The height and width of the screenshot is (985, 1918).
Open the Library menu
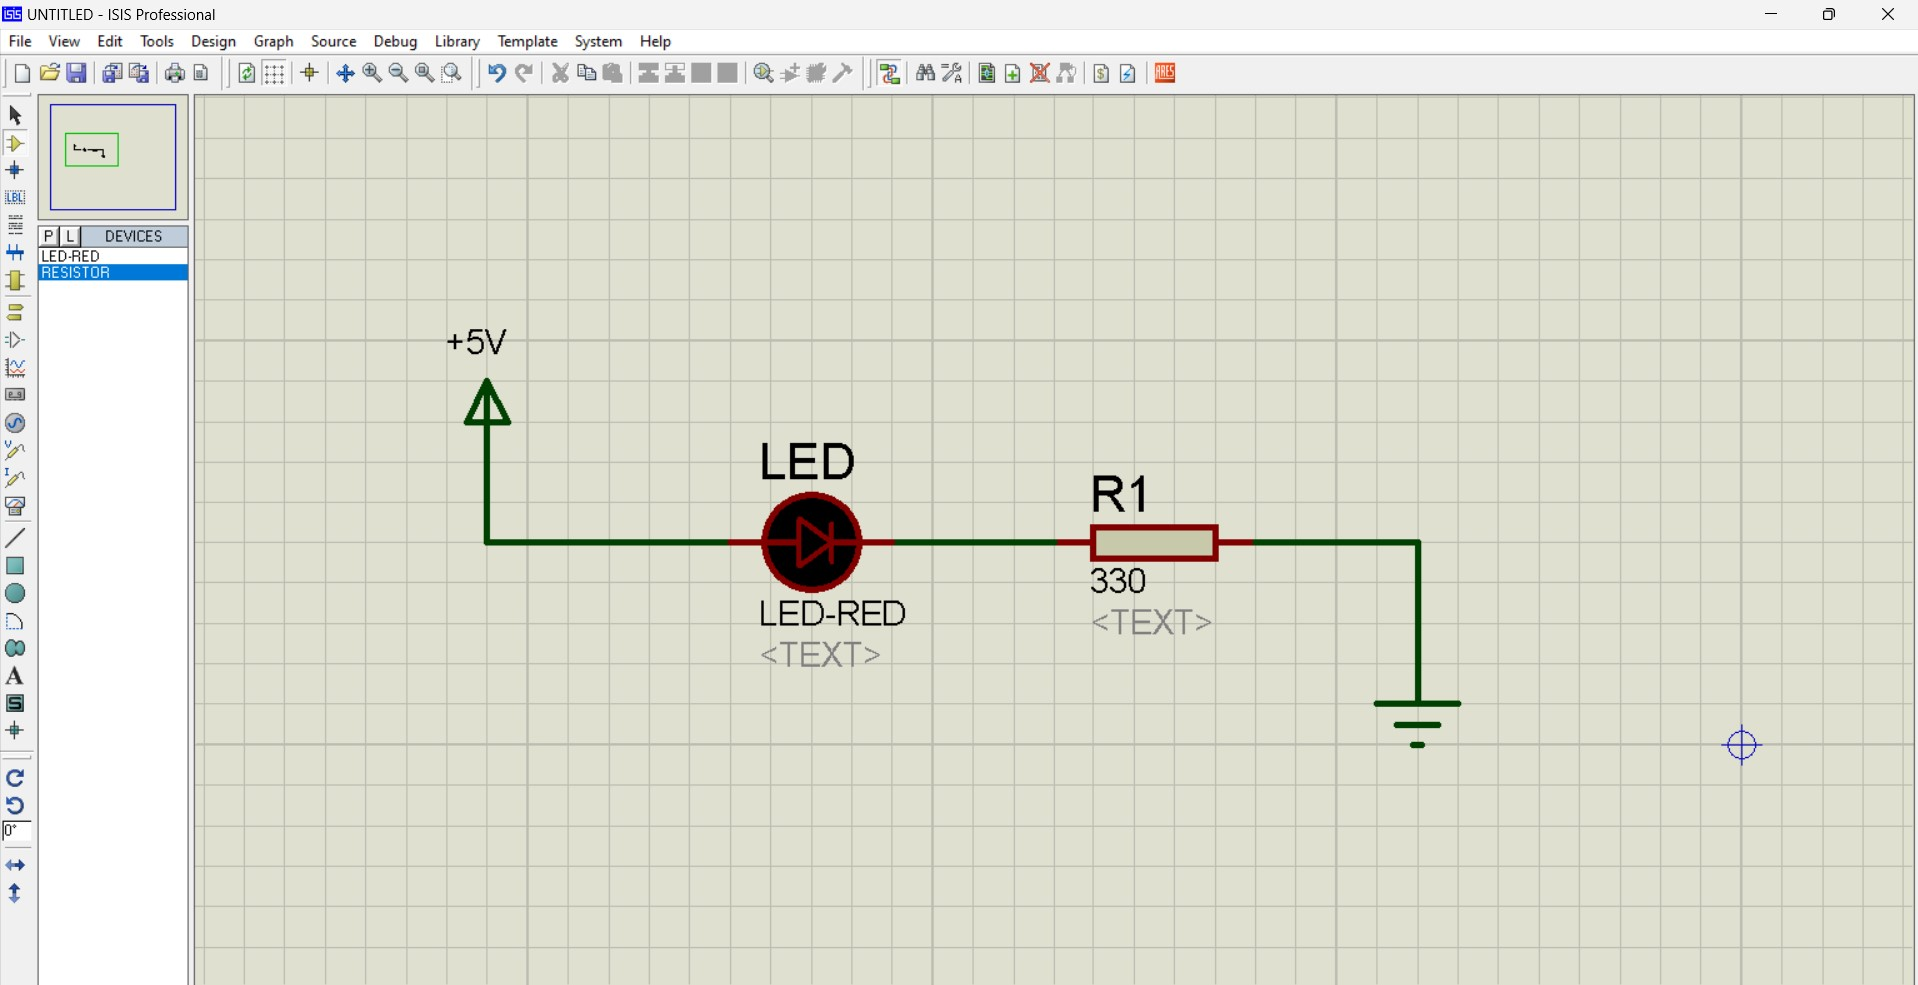tap(457, 41)
